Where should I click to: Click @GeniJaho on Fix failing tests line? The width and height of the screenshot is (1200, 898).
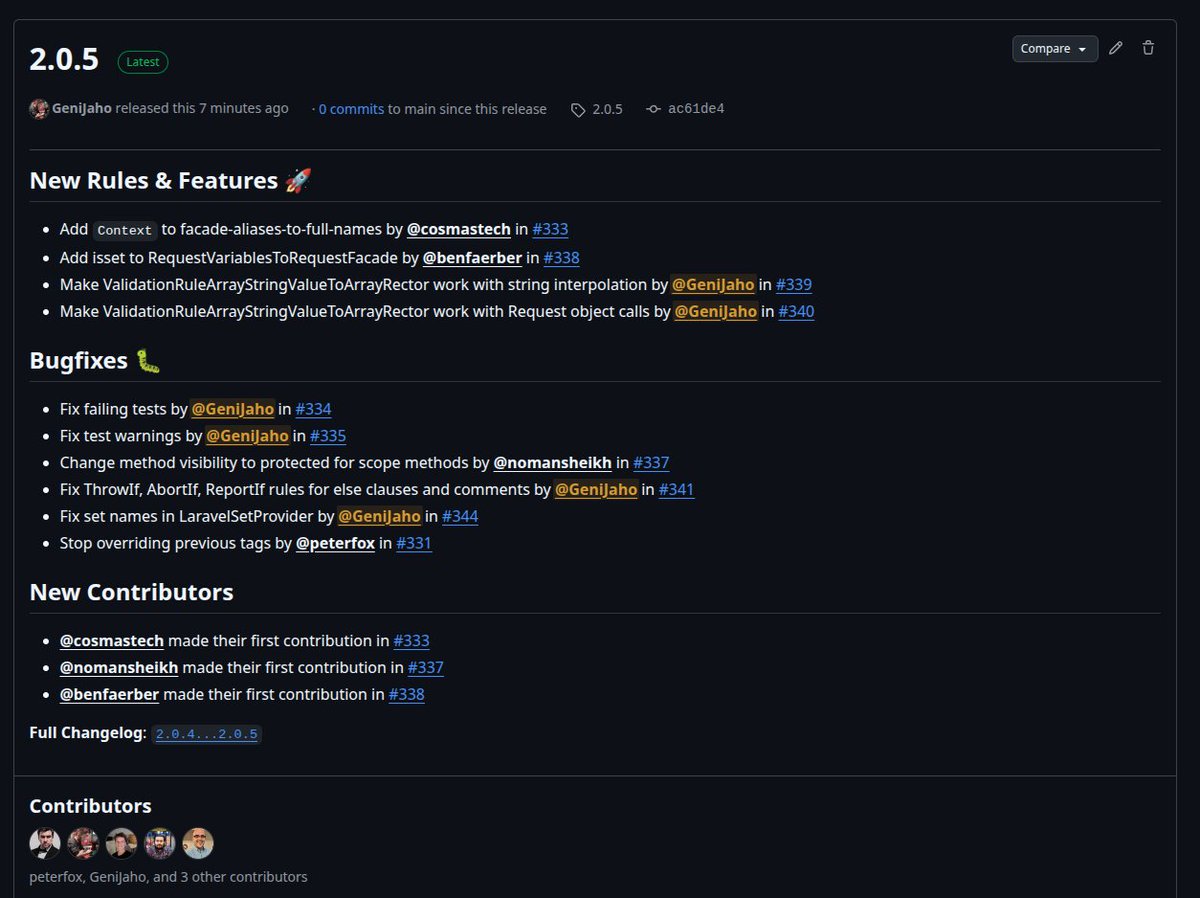233,408
